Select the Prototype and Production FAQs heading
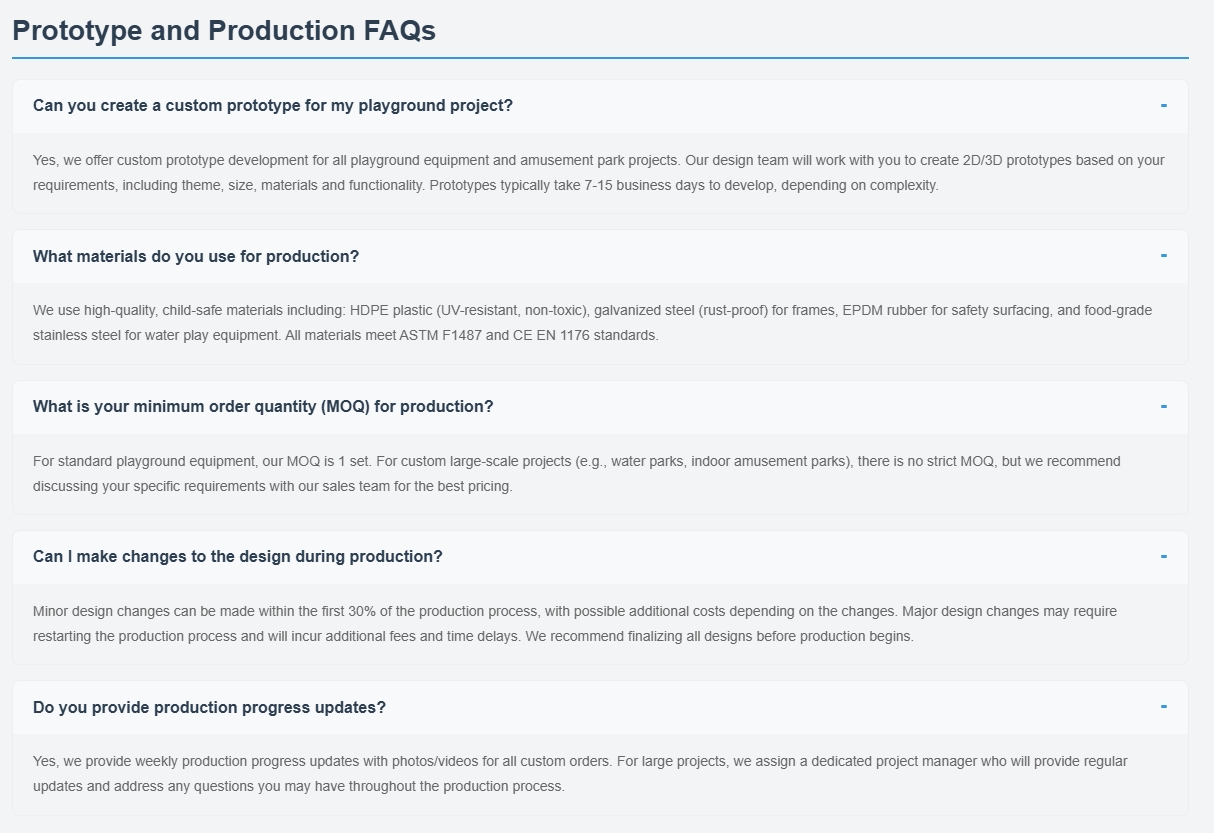This screenshot has width=1214, height=833. point(223,30)
